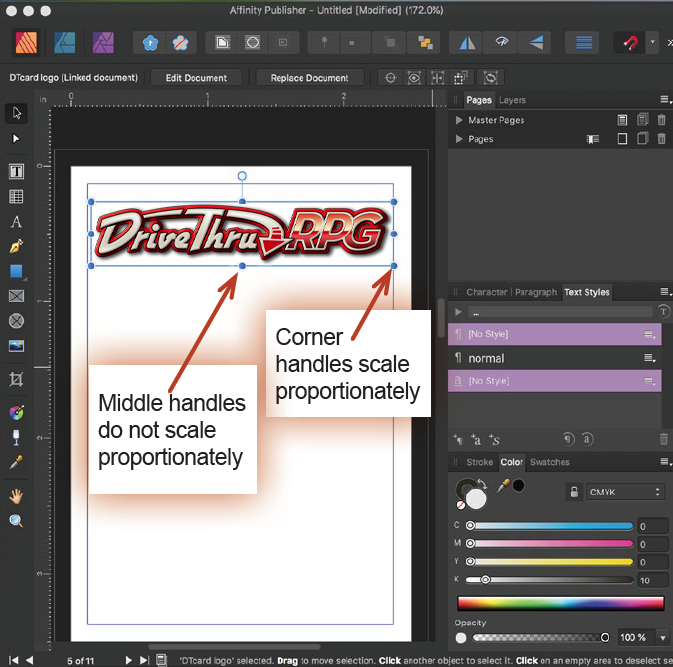Activate the Vector Crop tool

click(16, 379)
